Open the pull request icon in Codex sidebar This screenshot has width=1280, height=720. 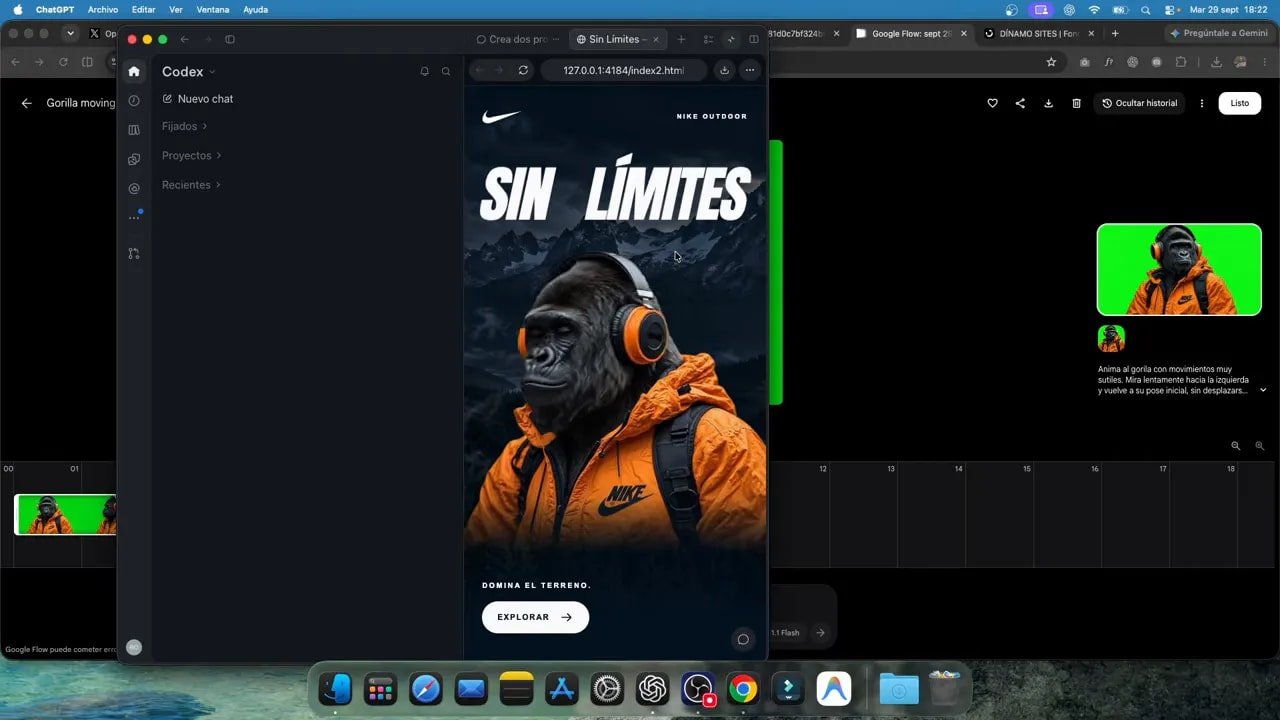134,254
